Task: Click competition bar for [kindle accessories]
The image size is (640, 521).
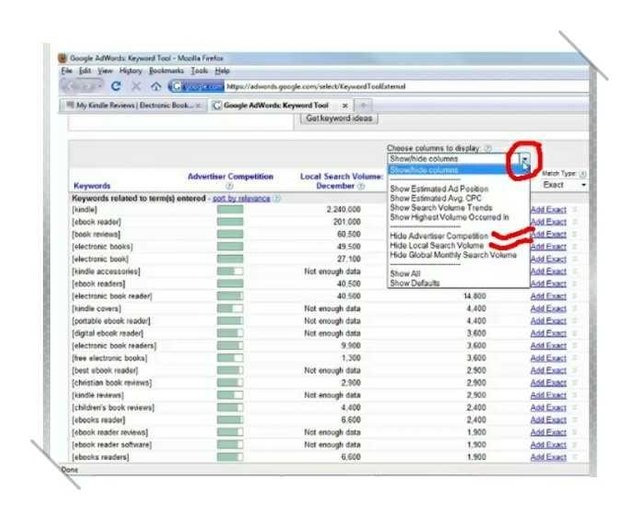Action: (230, 272)
